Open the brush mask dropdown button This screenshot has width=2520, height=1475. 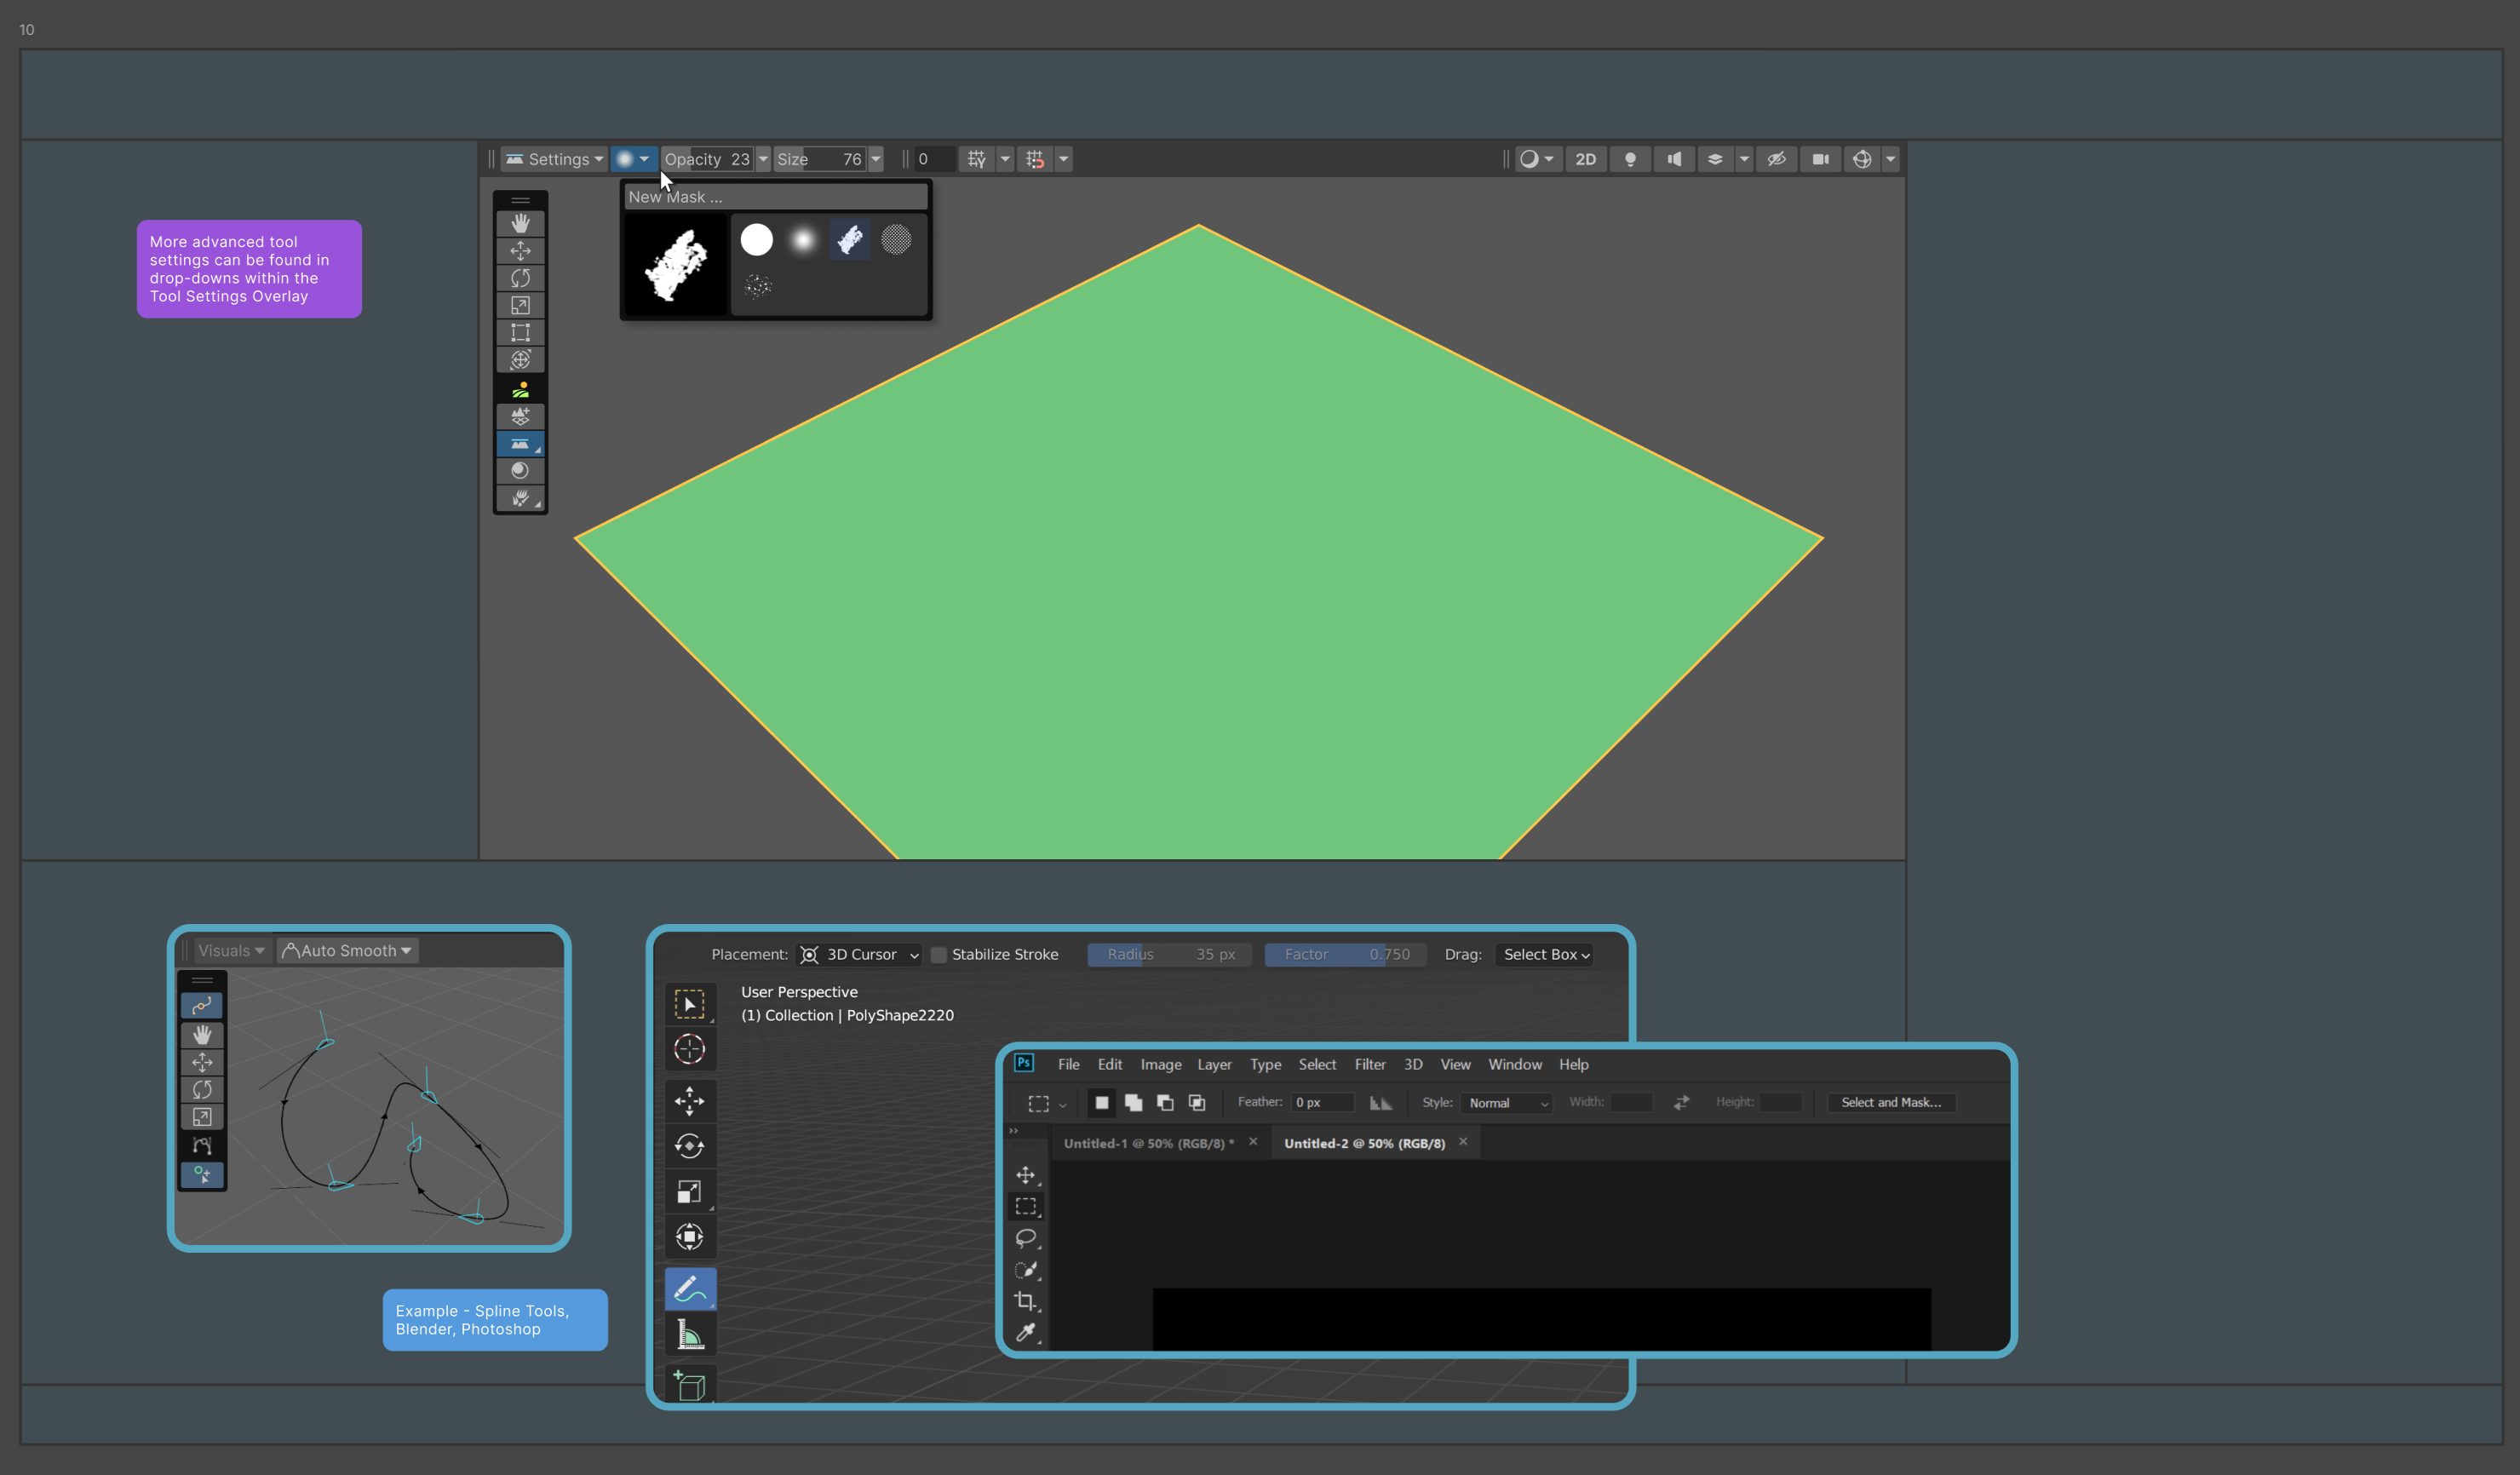[633, 159]
